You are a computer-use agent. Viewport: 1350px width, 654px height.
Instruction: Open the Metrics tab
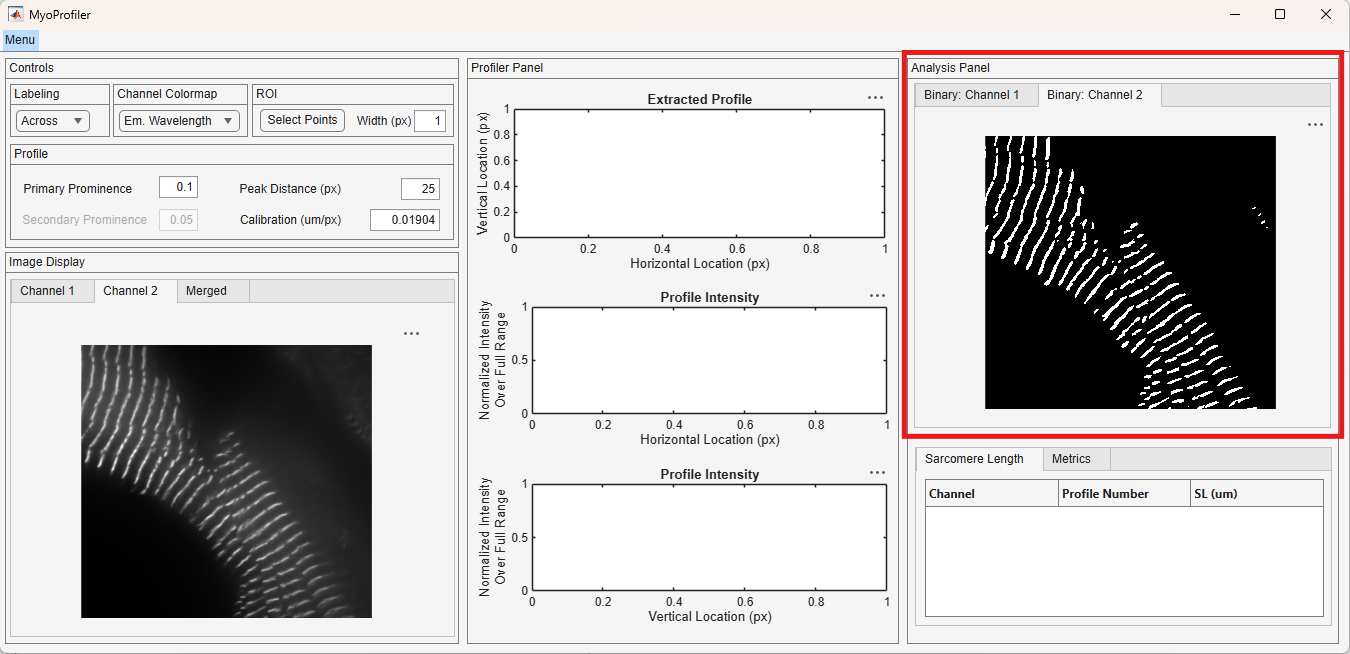click(1071, 459)
